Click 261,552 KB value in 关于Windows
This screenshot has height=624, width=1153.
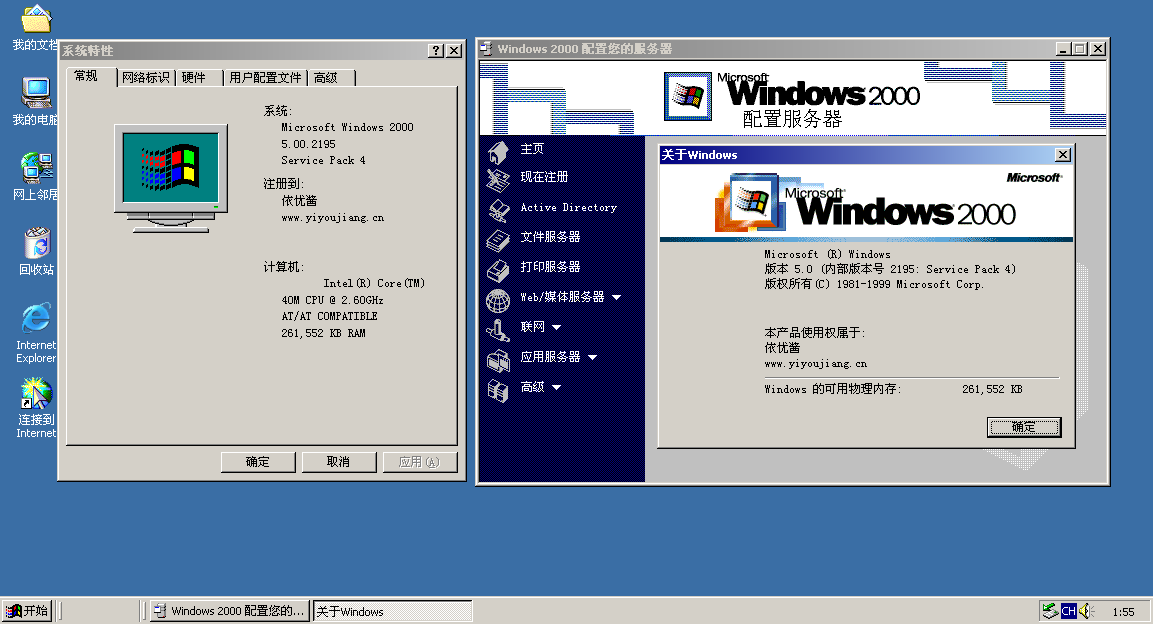pos(992,389)
